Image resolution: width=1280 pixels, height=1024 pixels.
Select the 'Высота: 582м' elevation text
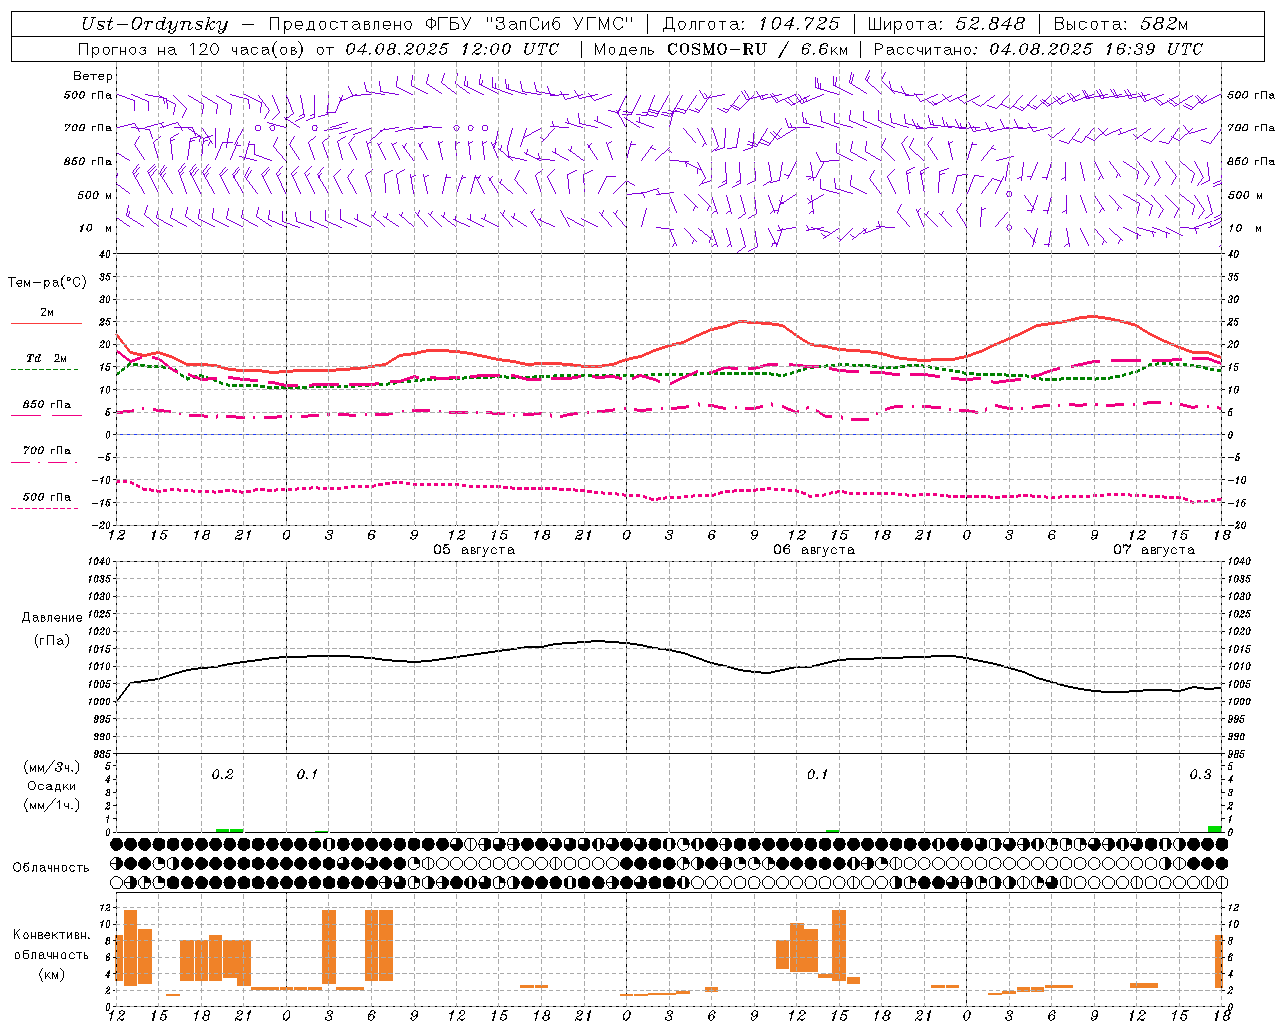tap(1120, 25)
